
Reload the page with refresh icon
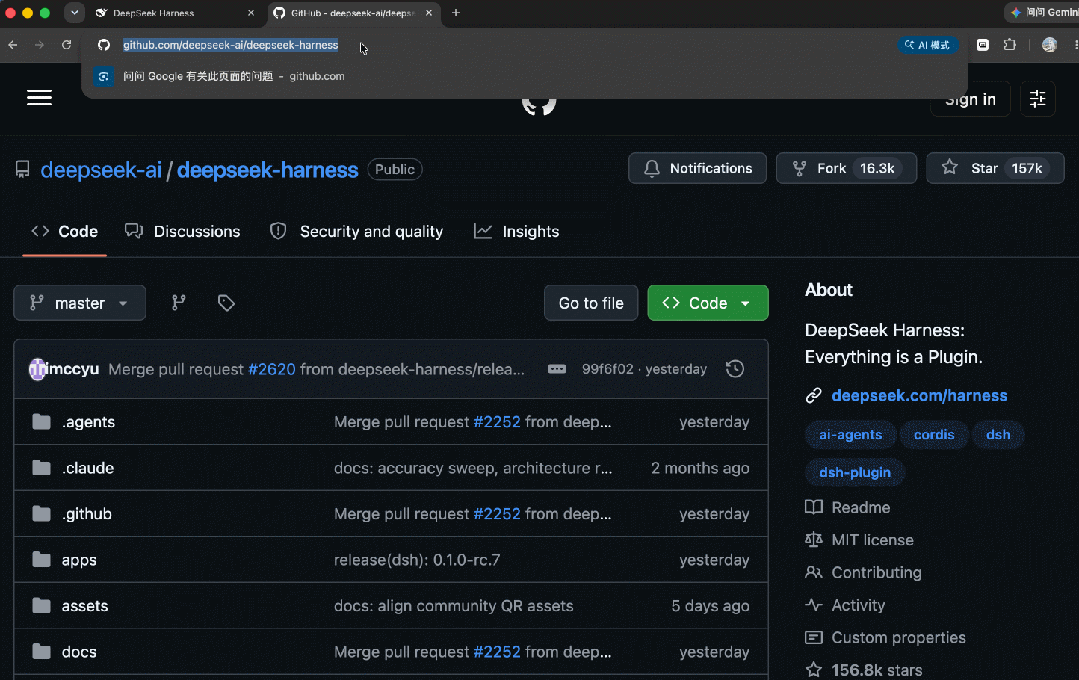pyautogui.click(x=67, y=45)
